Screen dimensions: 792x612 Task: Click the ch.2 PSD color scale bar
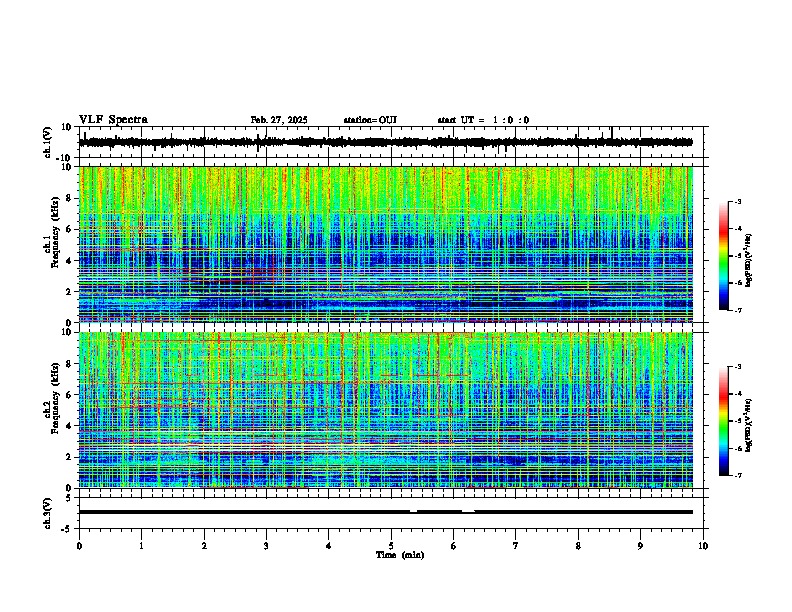coord(724,421)
